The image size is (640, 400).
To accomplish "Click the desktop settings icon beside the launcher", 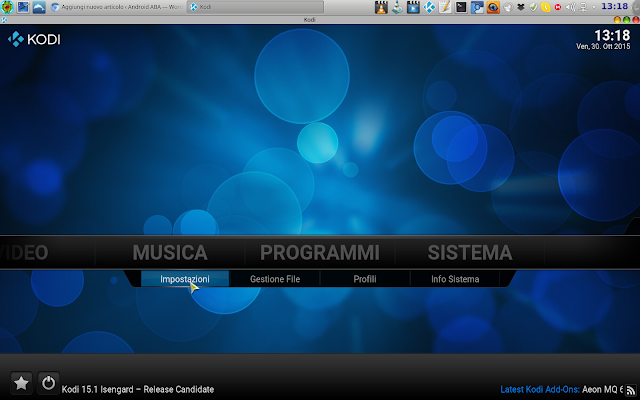I will pos(23,7).
